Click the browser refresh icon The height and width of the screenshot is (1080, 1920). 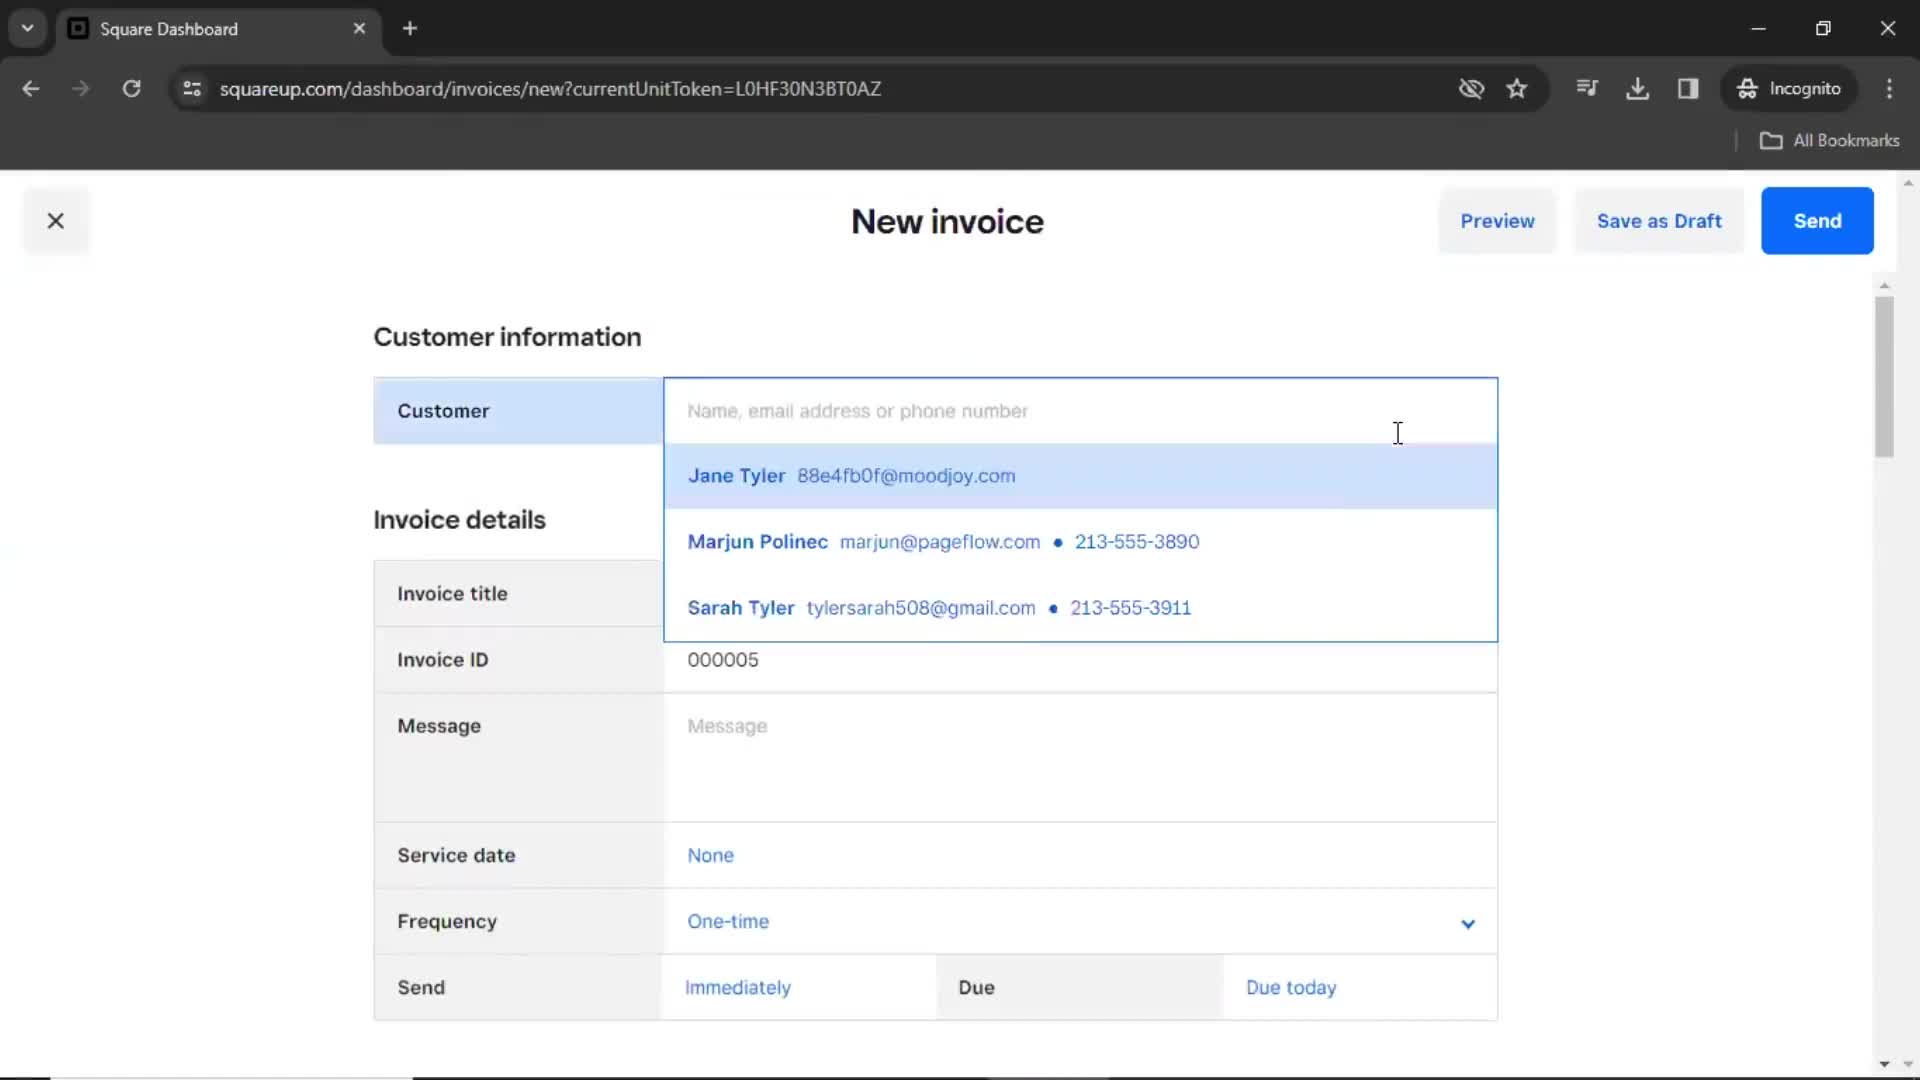pyautogui.click(x=132, y=88)
